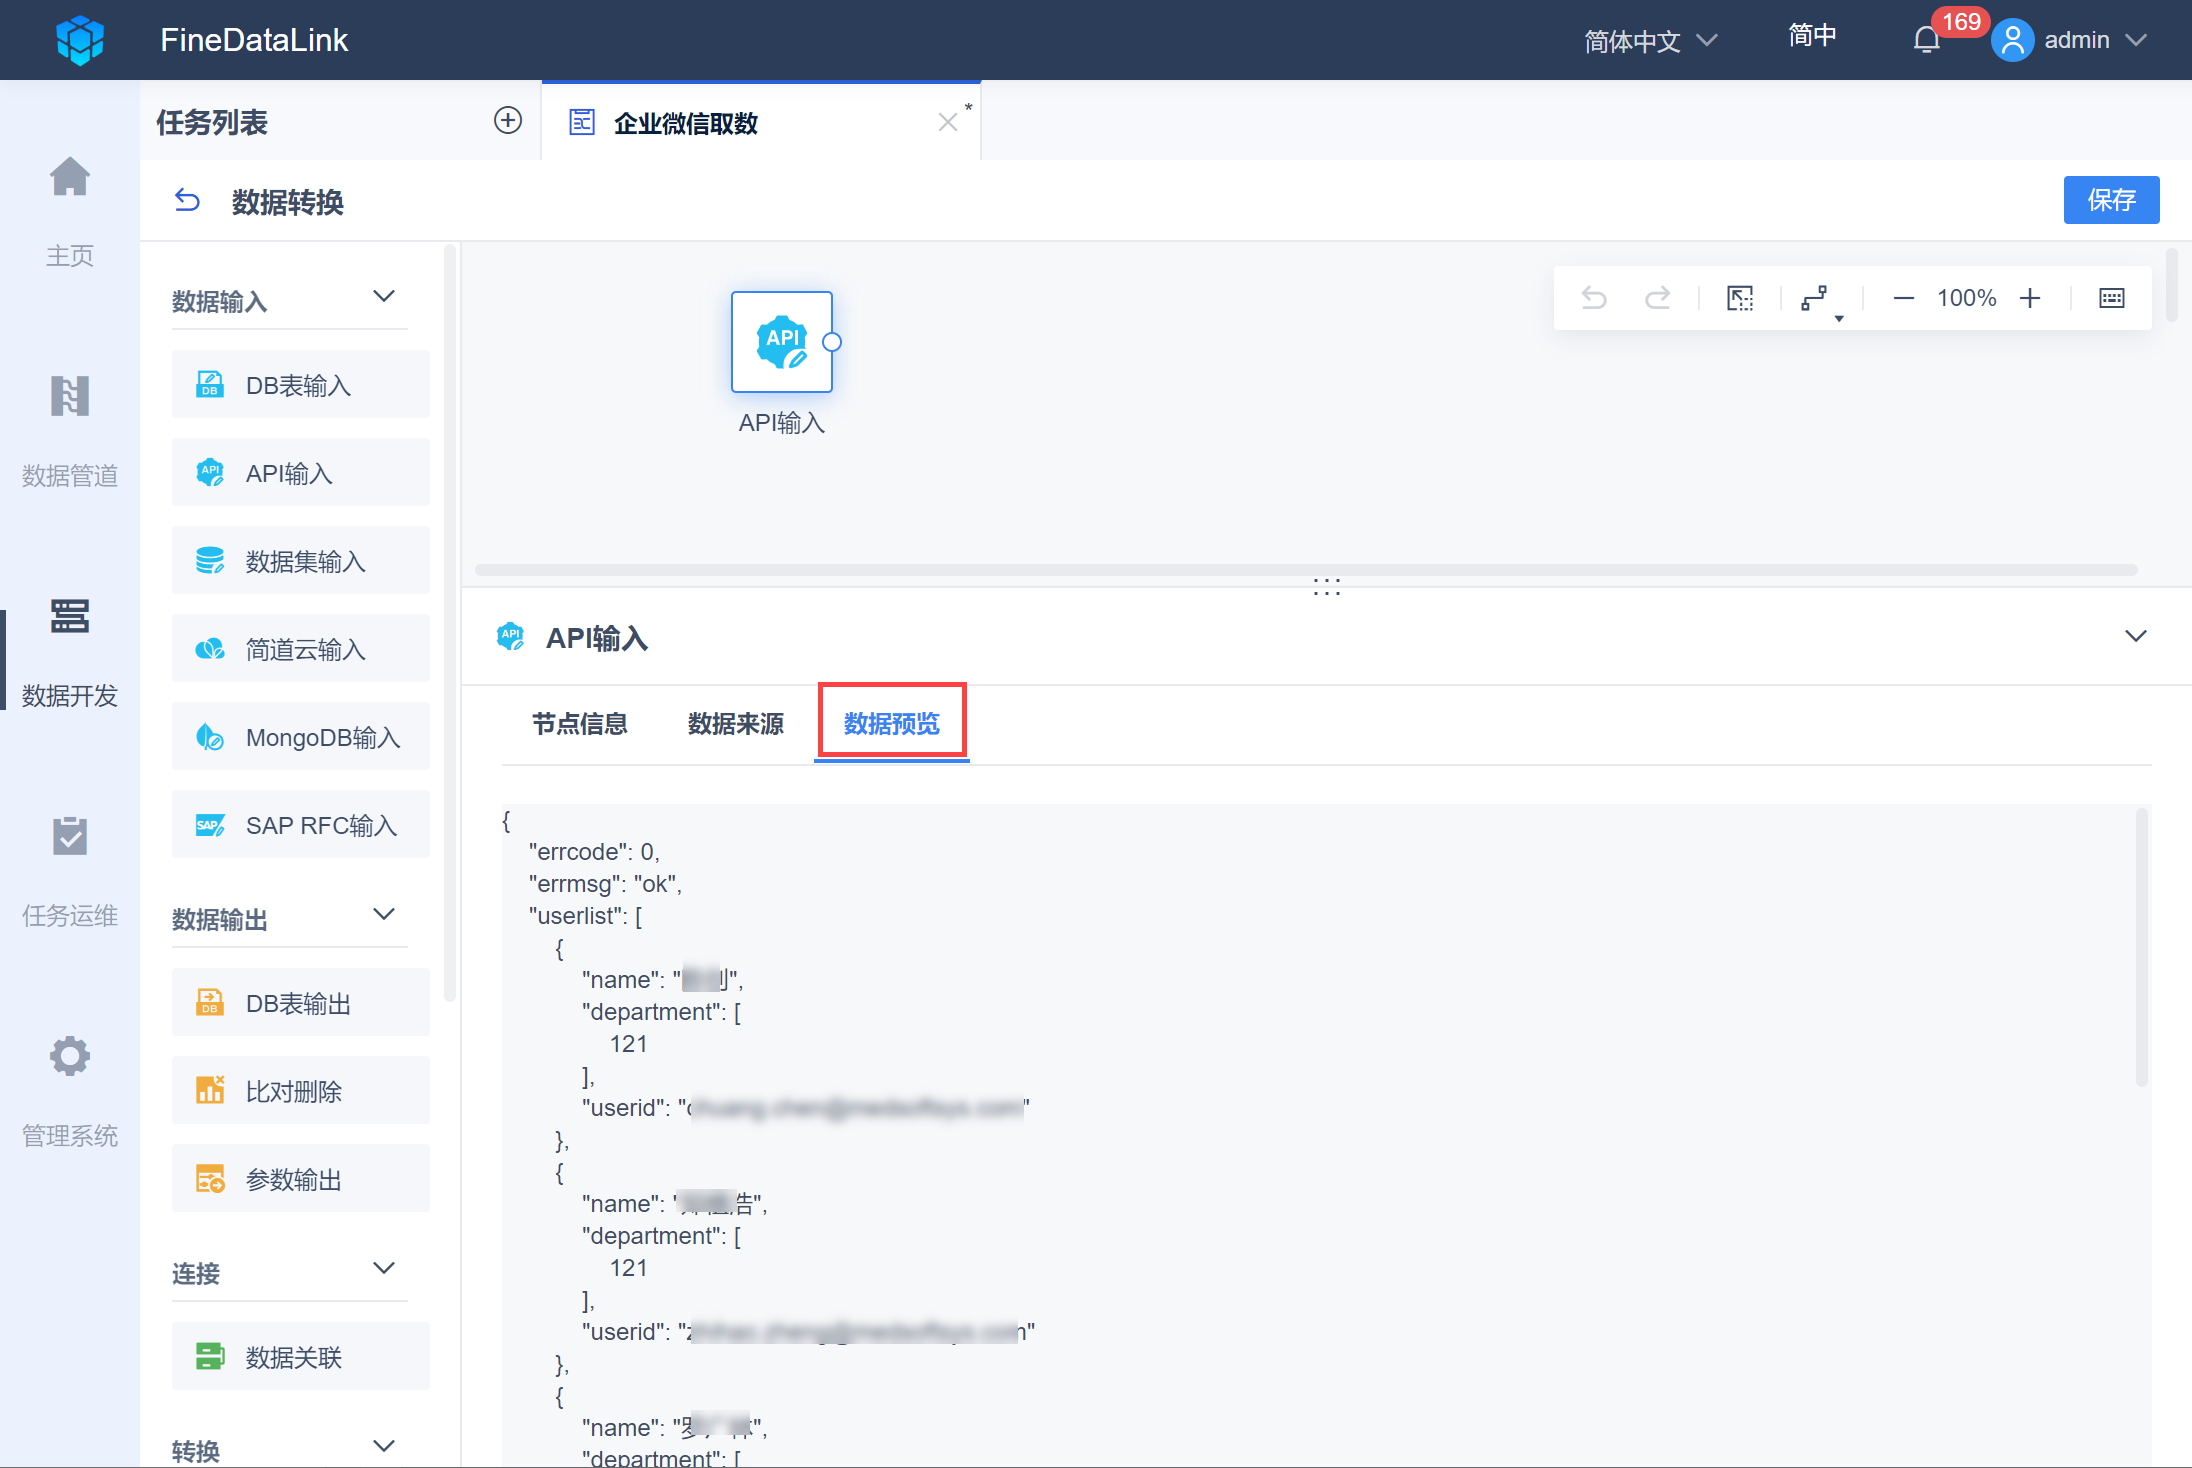
Task: Click the canvas redo icon
Action: click(x=1658, y=298)
